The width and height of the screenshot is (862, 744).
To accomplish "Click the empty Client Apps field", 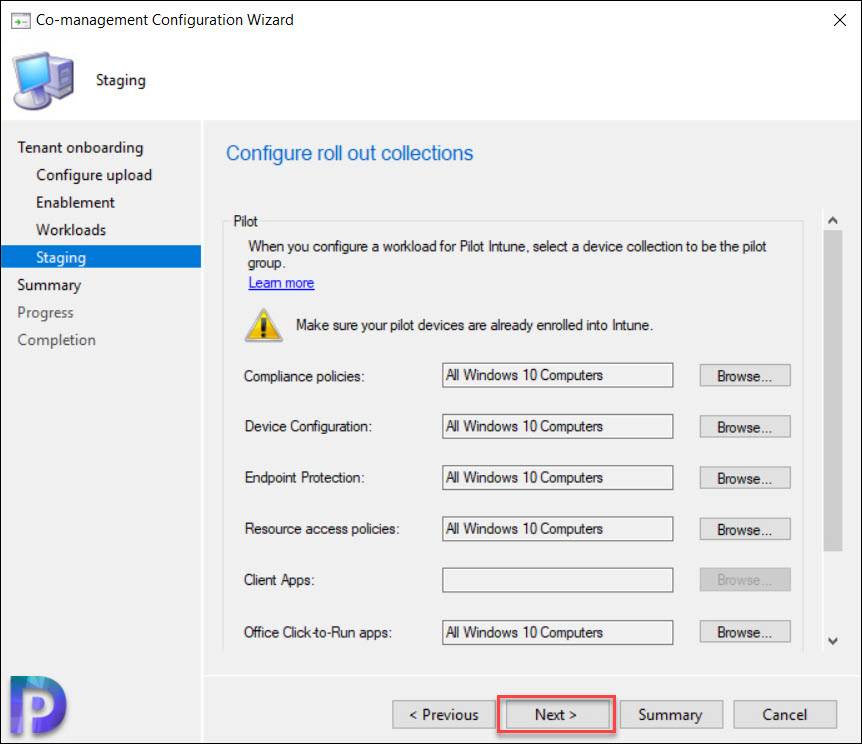I will pyautogui.click(x=557, y=580).
